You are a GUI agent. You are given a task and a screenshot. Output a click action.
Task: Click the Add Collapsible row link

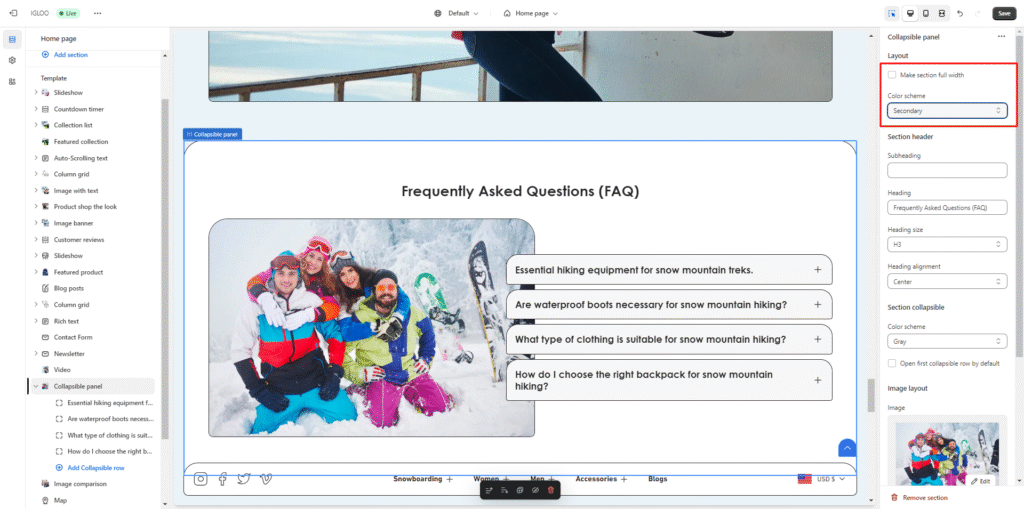(x=96, y=468)
